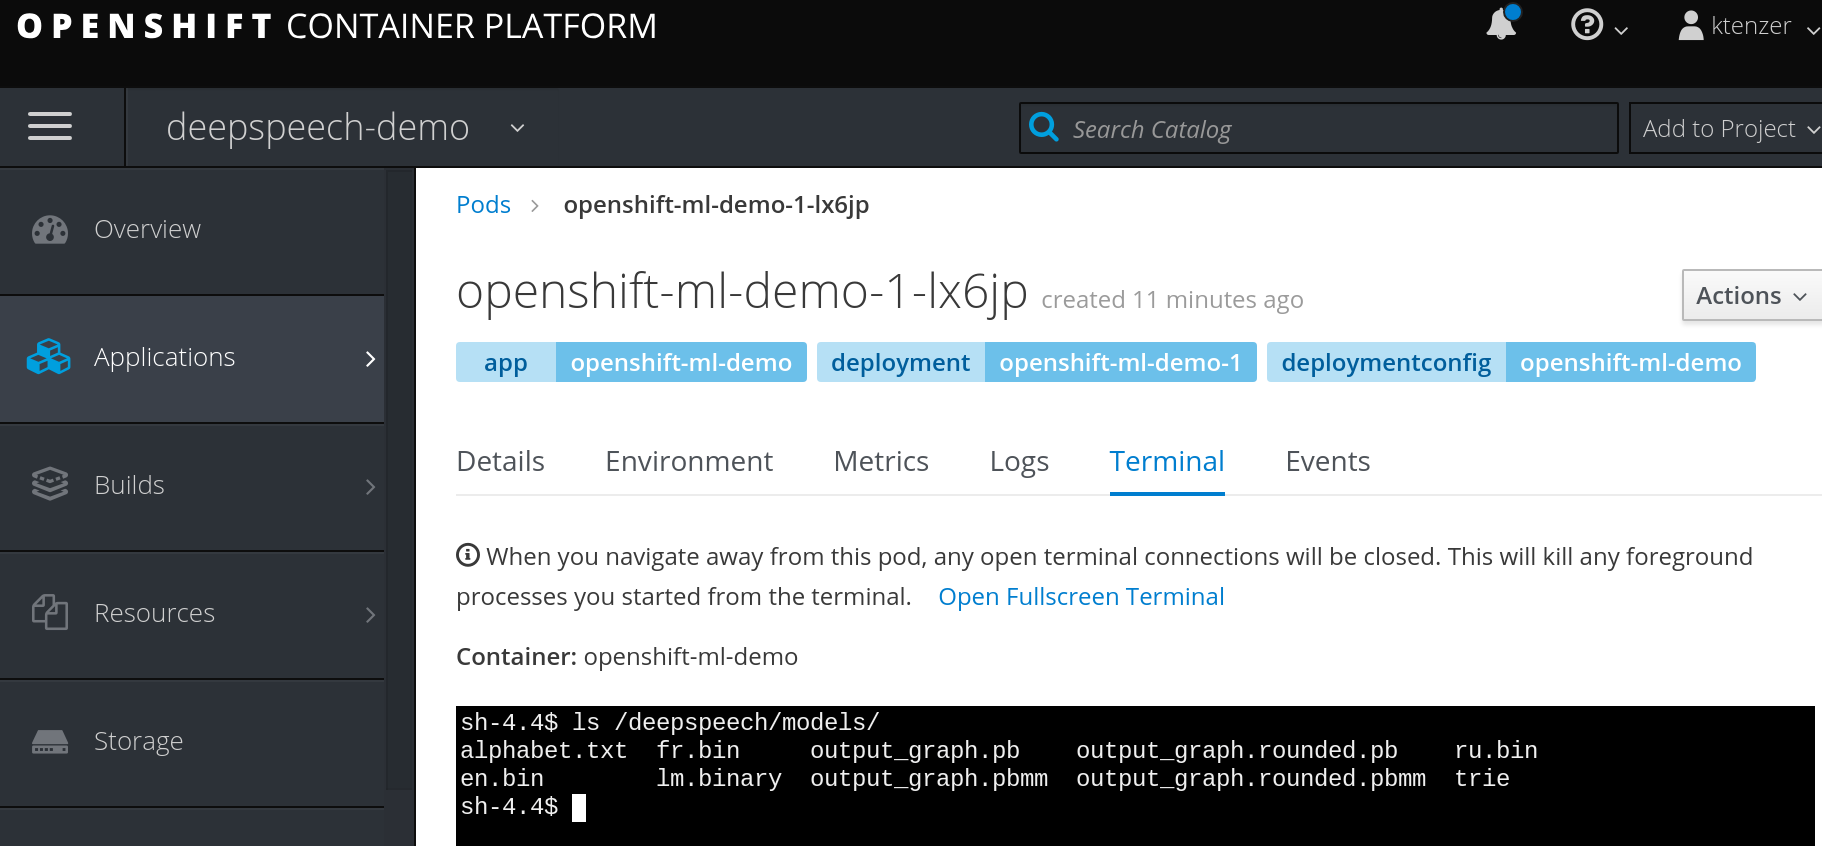This screenshot has width=1822, height=846.
Task: Switch to the Environment tab
Action: [689, 461]
